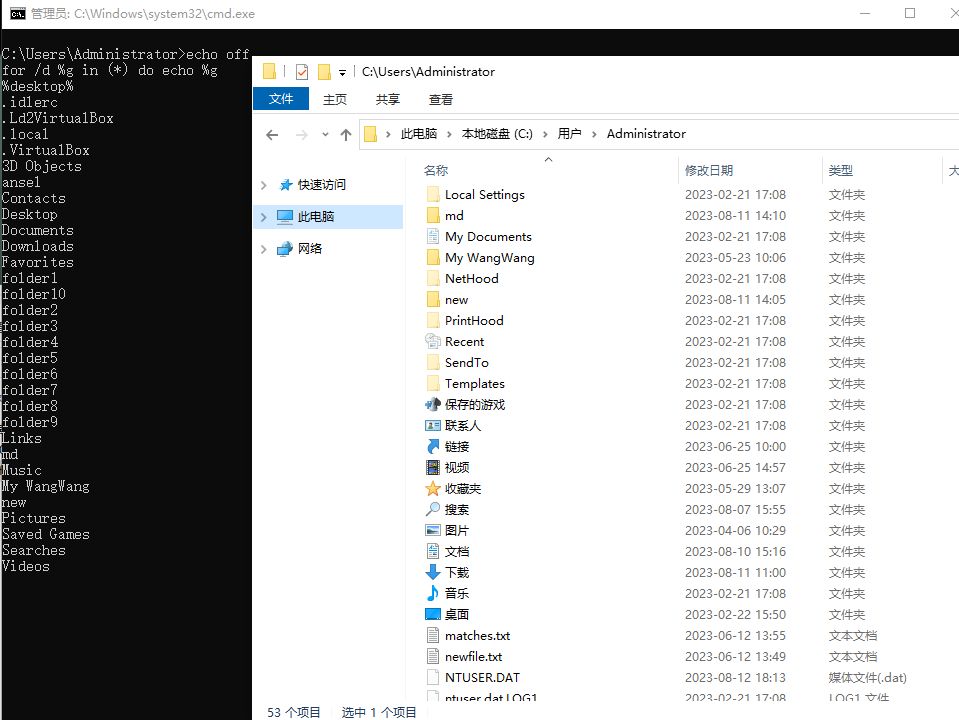Open the 查看 ribbon tab
The image size is (959, 720).
[x=440, y=99]
